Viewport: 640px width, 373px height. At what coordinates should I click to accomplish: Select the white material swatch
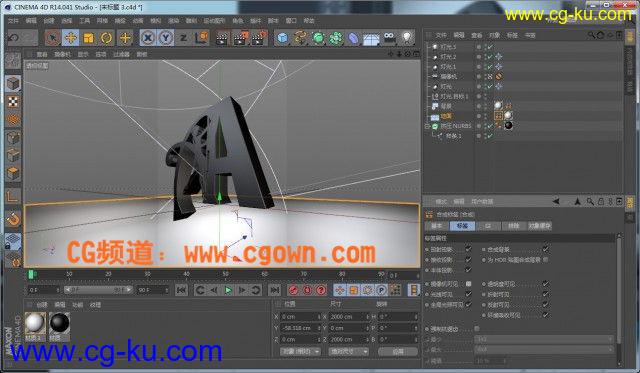35,323
